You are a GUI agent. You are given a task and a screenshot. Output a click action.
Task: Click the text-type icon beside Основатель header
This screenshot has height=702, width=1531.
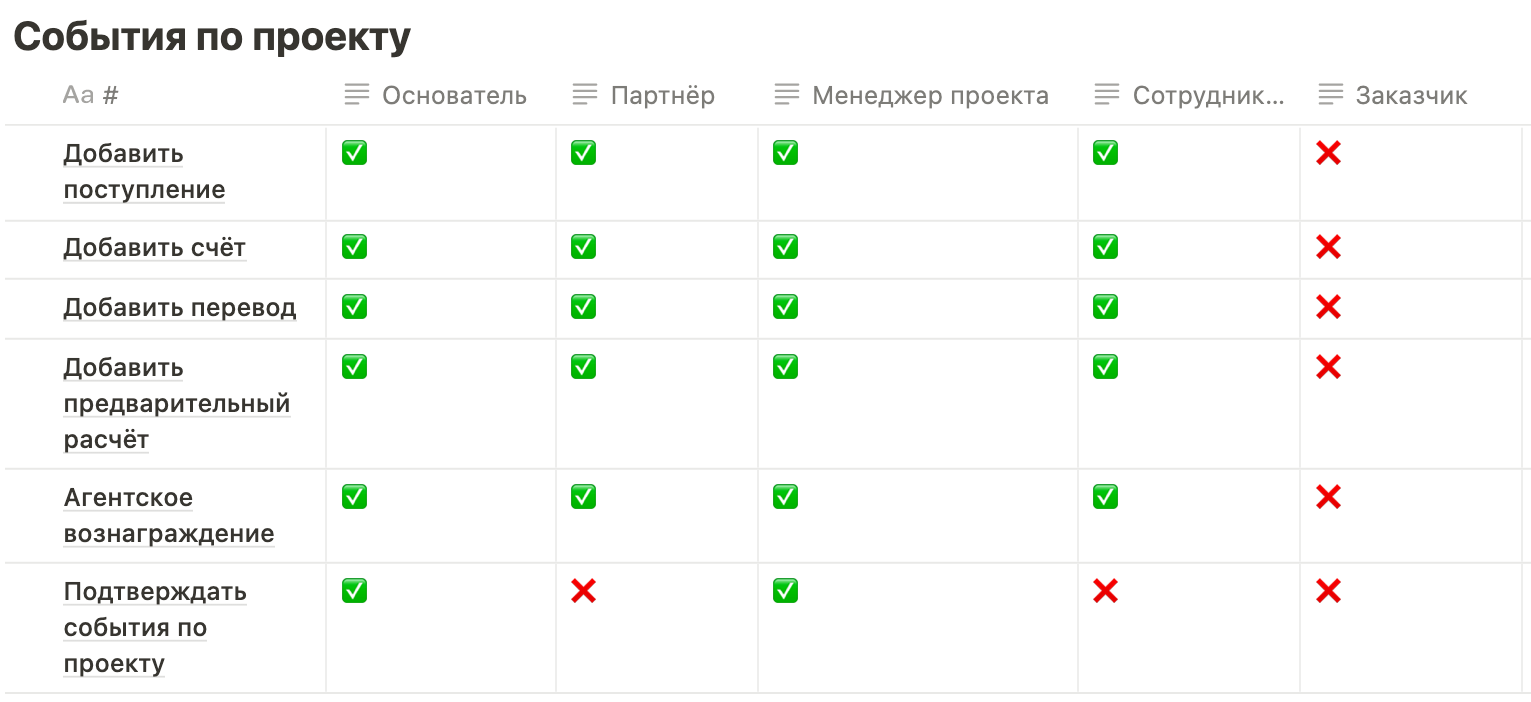coord(356,95)
